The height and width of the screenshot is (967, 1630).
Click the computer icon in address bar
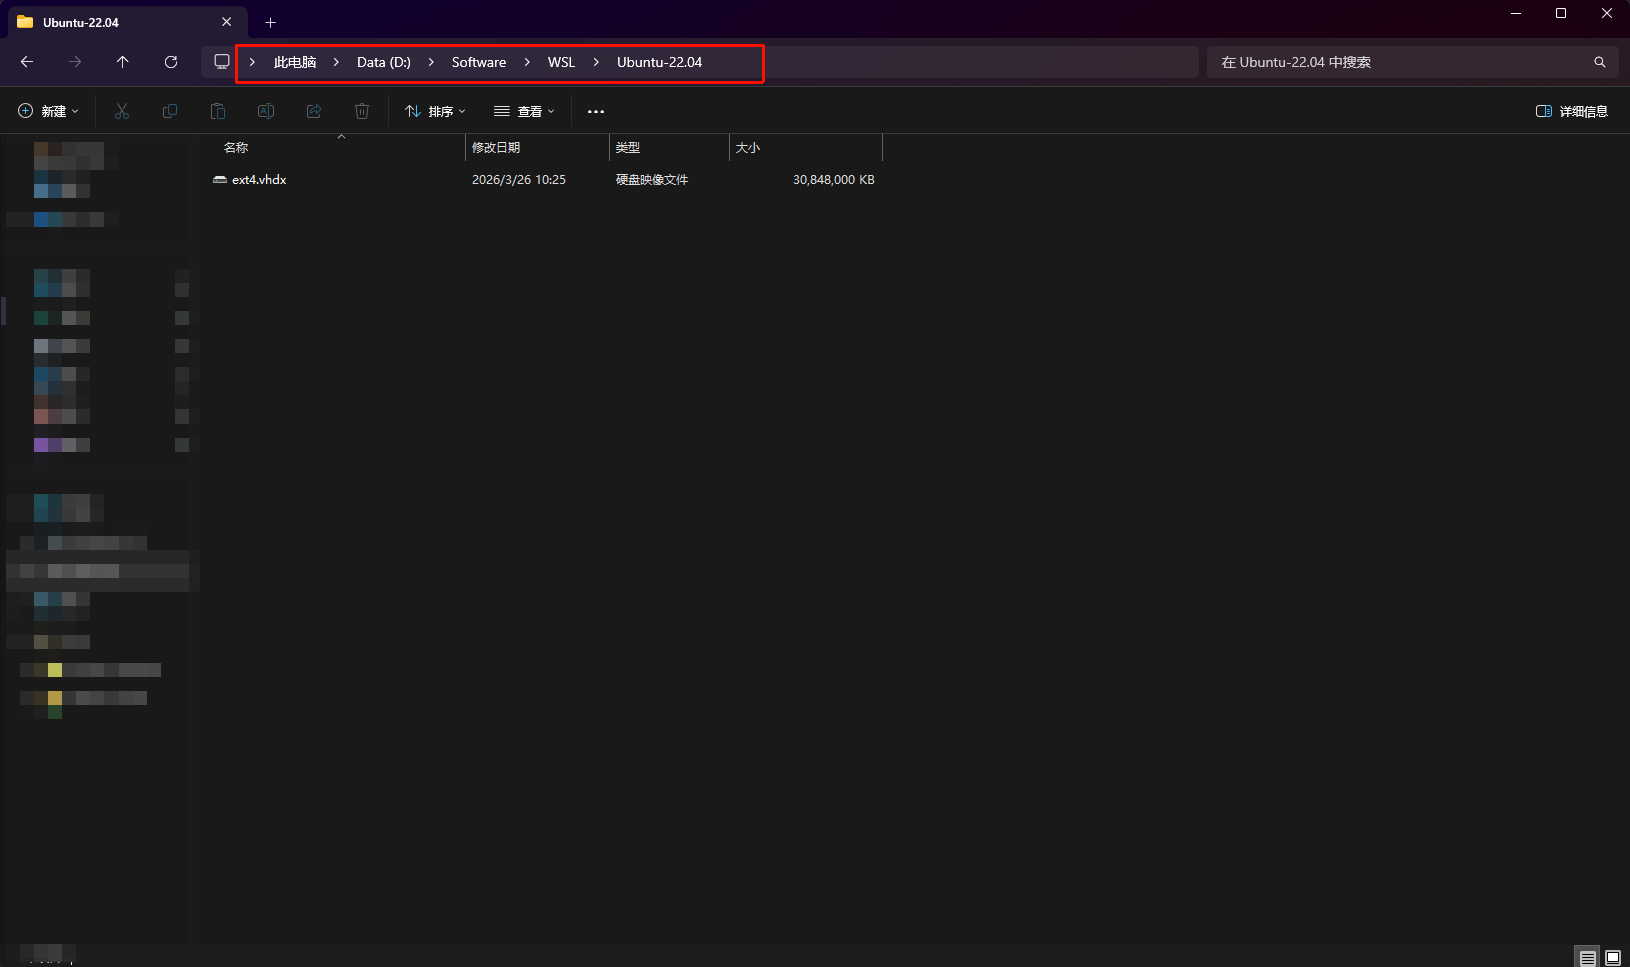(x=222, y=62)
